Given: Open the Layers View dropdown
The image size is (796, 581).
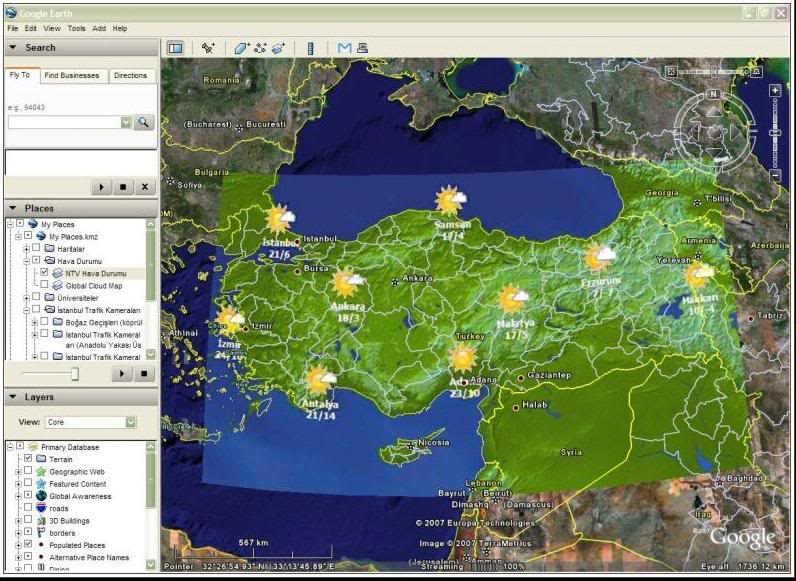Looking at the screenshot, I should [90, 422].
